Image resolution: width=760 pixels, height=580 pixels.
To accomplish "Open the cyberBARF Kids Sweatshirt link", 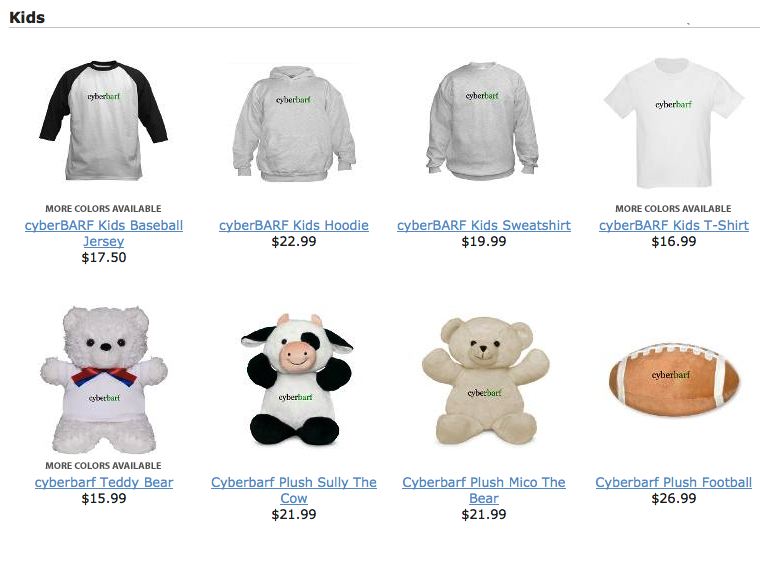I will pos(484,225).
